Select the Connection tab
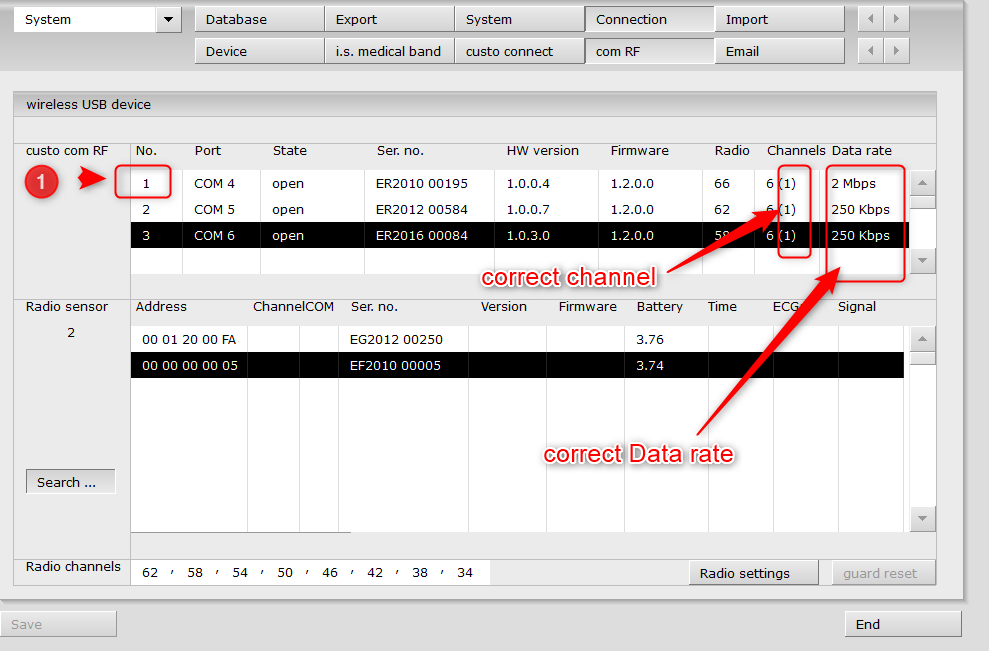Image resolution: width=989 pixels, height=651 pixels. pyautogui.click(x=650, y=19)
